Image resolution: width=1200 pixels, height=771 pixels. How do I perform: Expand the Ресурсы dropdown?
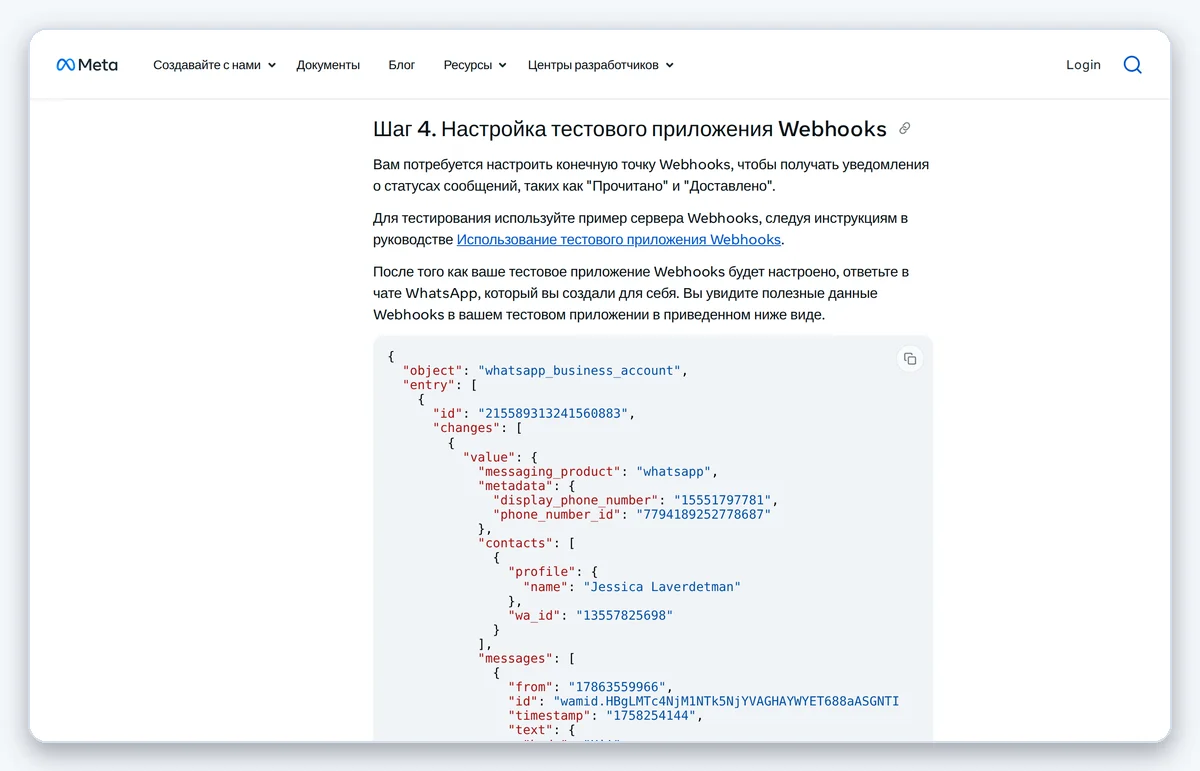[x=475, y=65]
